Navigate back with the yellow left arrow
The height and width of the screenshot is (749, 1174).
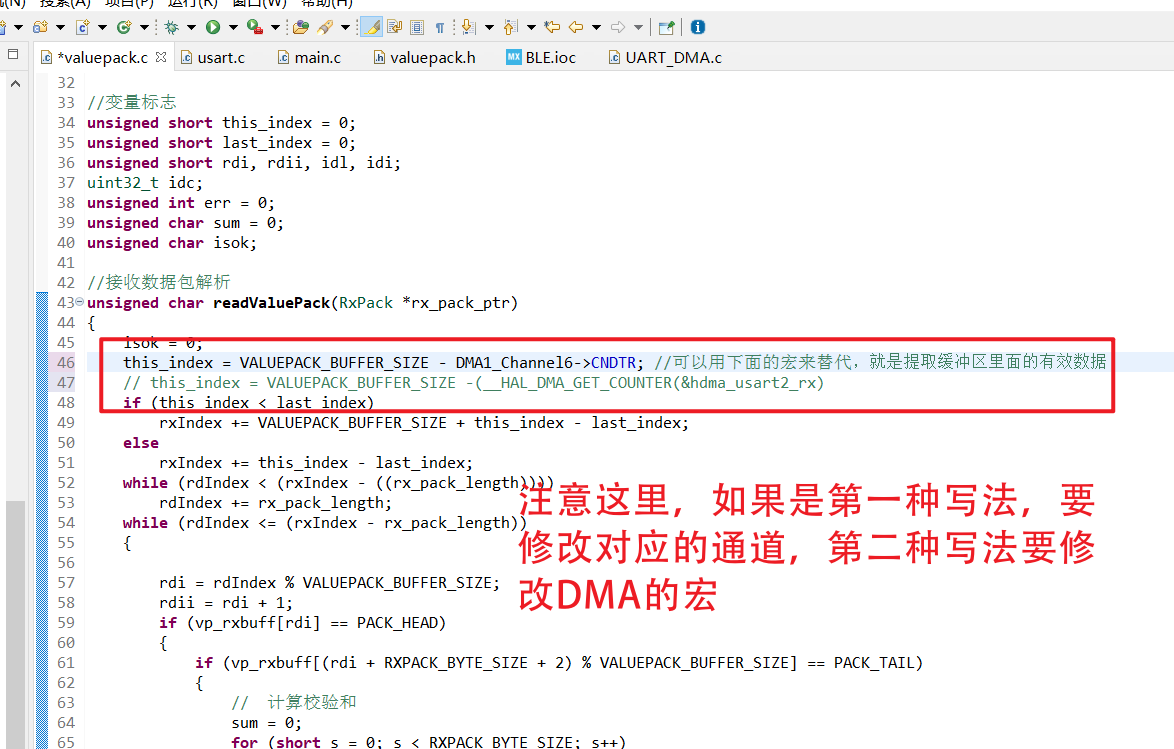576,28
